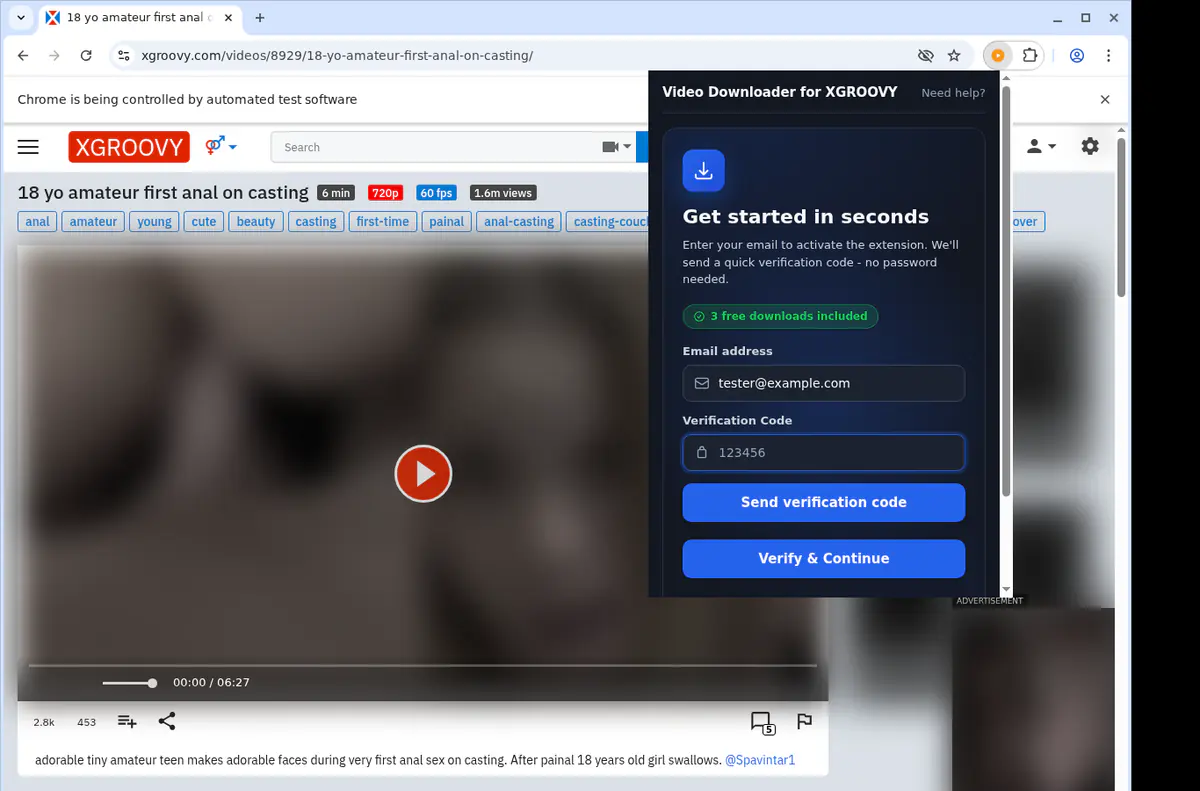Expand the tab search chevron

pos(21,18)
